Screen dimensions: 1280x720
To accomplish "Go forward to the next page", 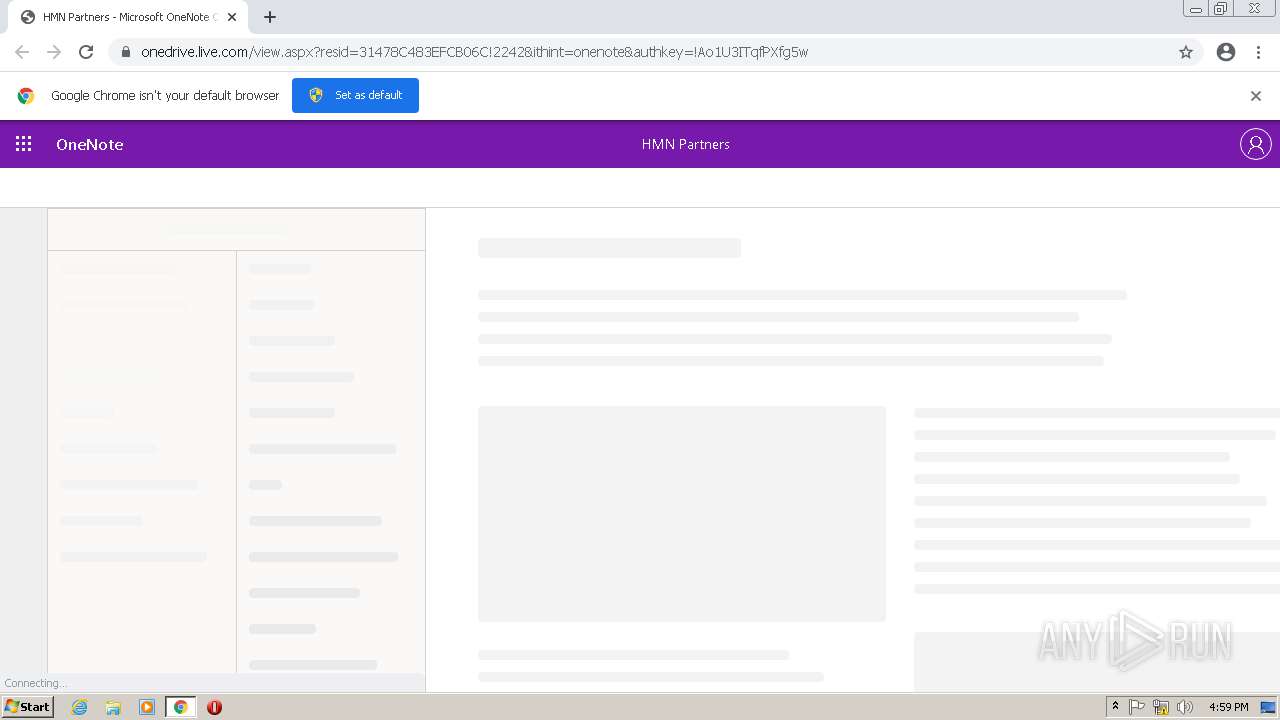I will tap(54, 52).
